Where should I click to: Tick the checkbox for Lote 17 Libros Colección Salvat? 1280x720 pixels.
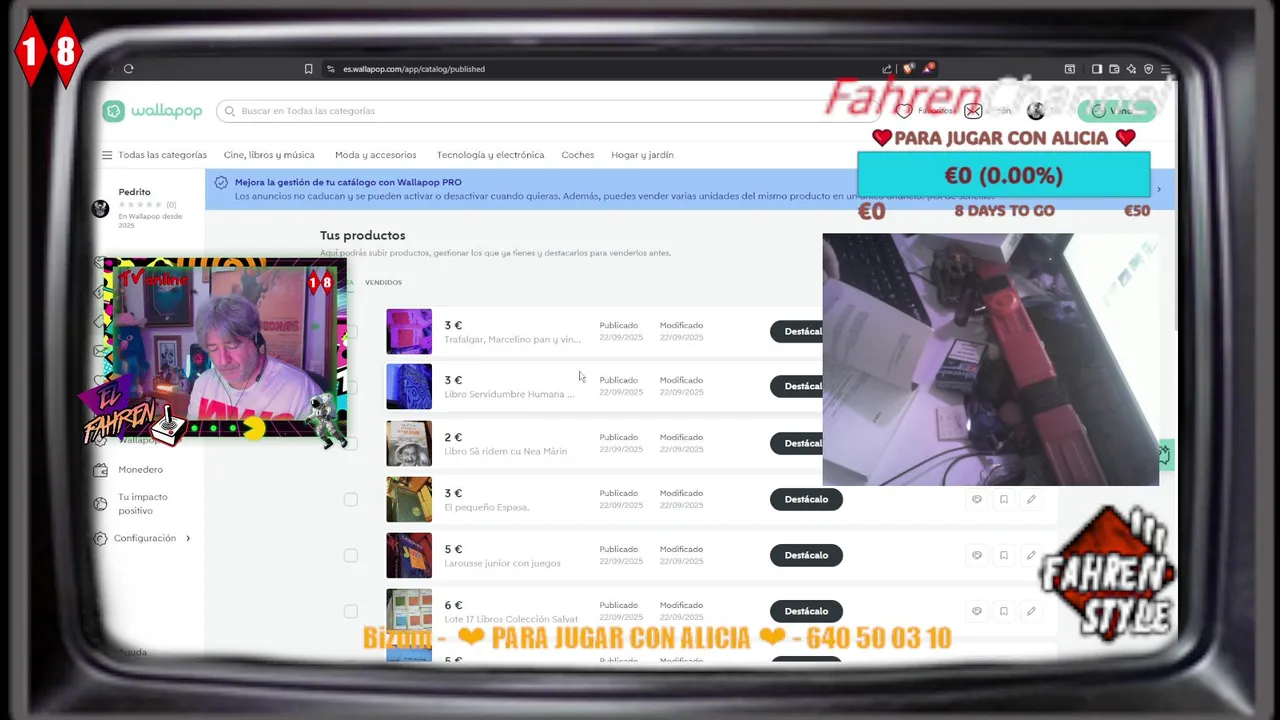(350, 611)
